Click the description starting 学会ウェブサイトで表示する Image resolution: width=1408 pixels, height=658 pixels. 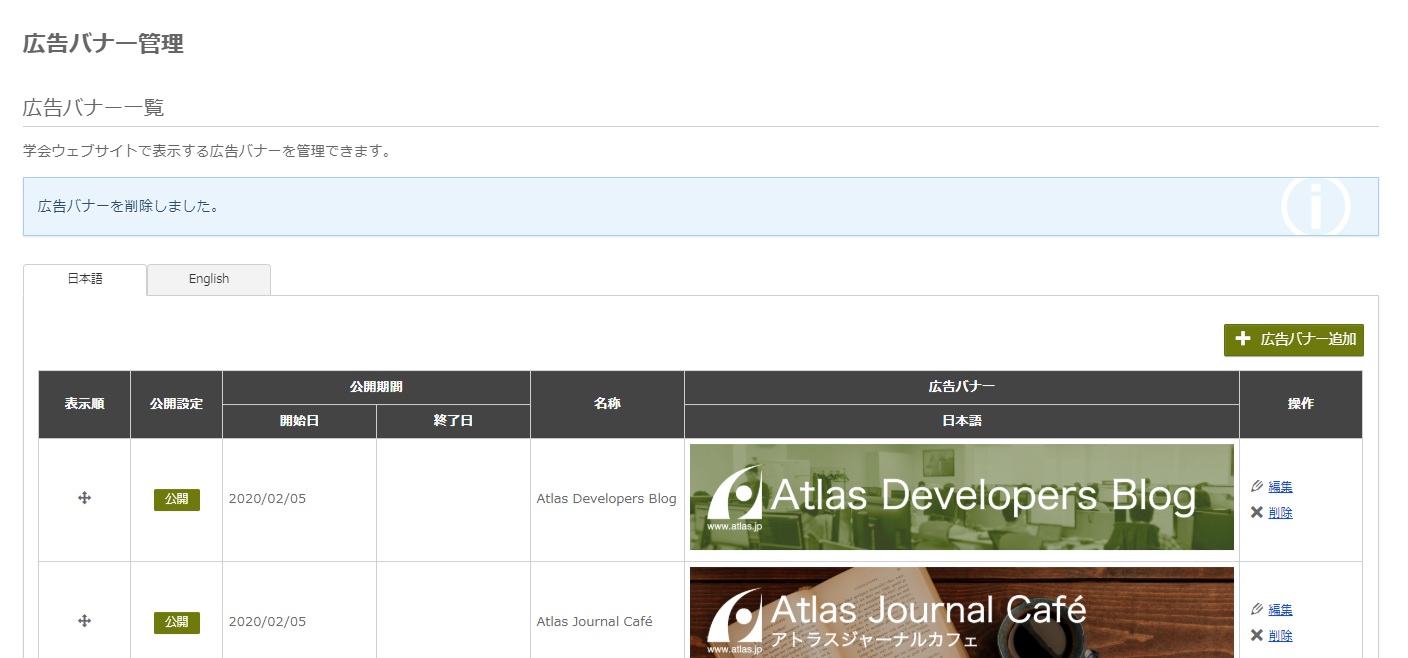[206, 152]
